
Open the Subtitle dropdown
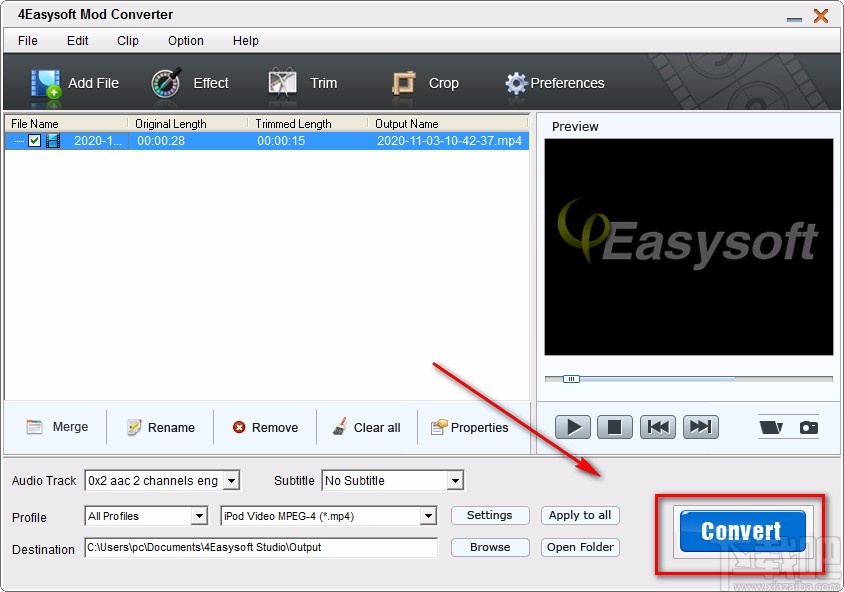click(455, 480)
